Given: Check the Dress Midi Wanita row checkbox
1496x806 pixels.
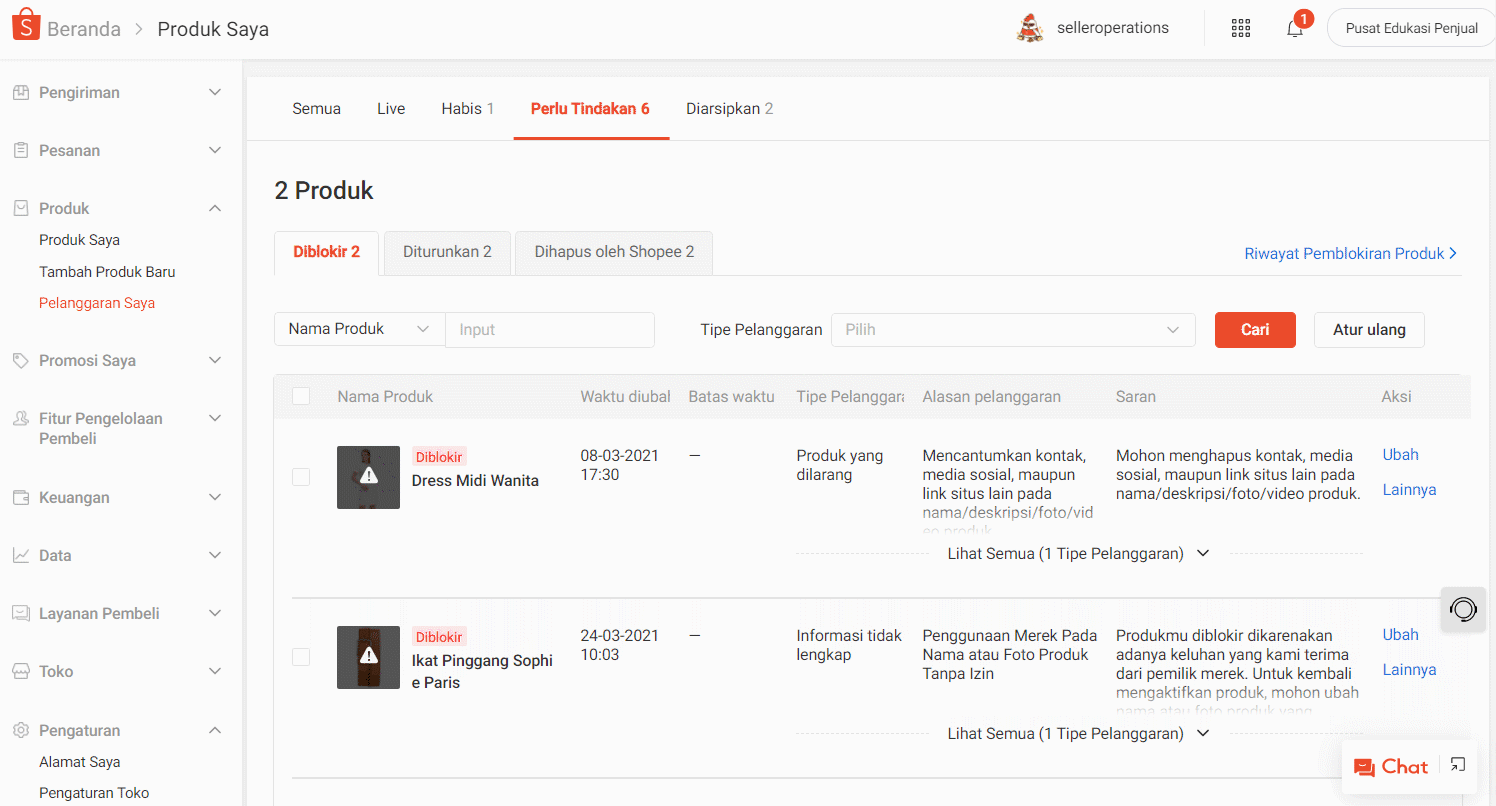Looking at the screenshot, I should point(301,477).
